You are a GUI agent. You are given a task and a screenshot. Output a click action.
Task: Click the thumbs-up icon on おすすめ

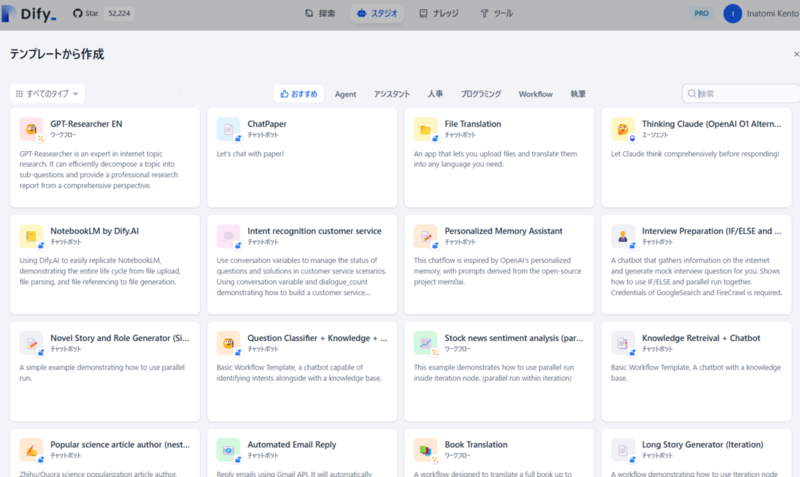point(284,93)
